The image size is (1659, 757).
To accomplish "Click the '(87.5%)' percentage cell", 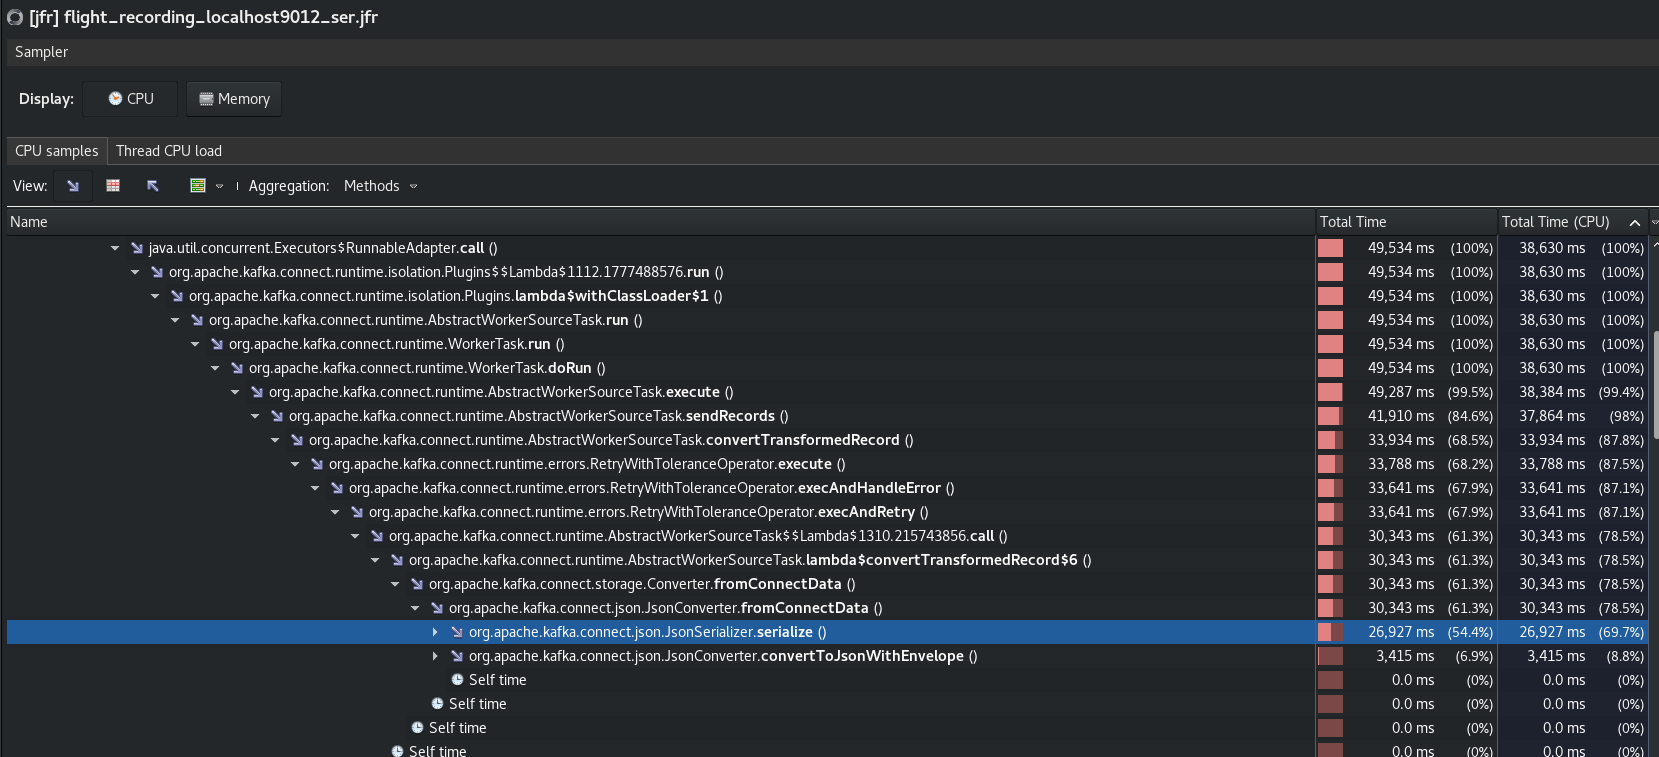I will tap(1621, 464).
